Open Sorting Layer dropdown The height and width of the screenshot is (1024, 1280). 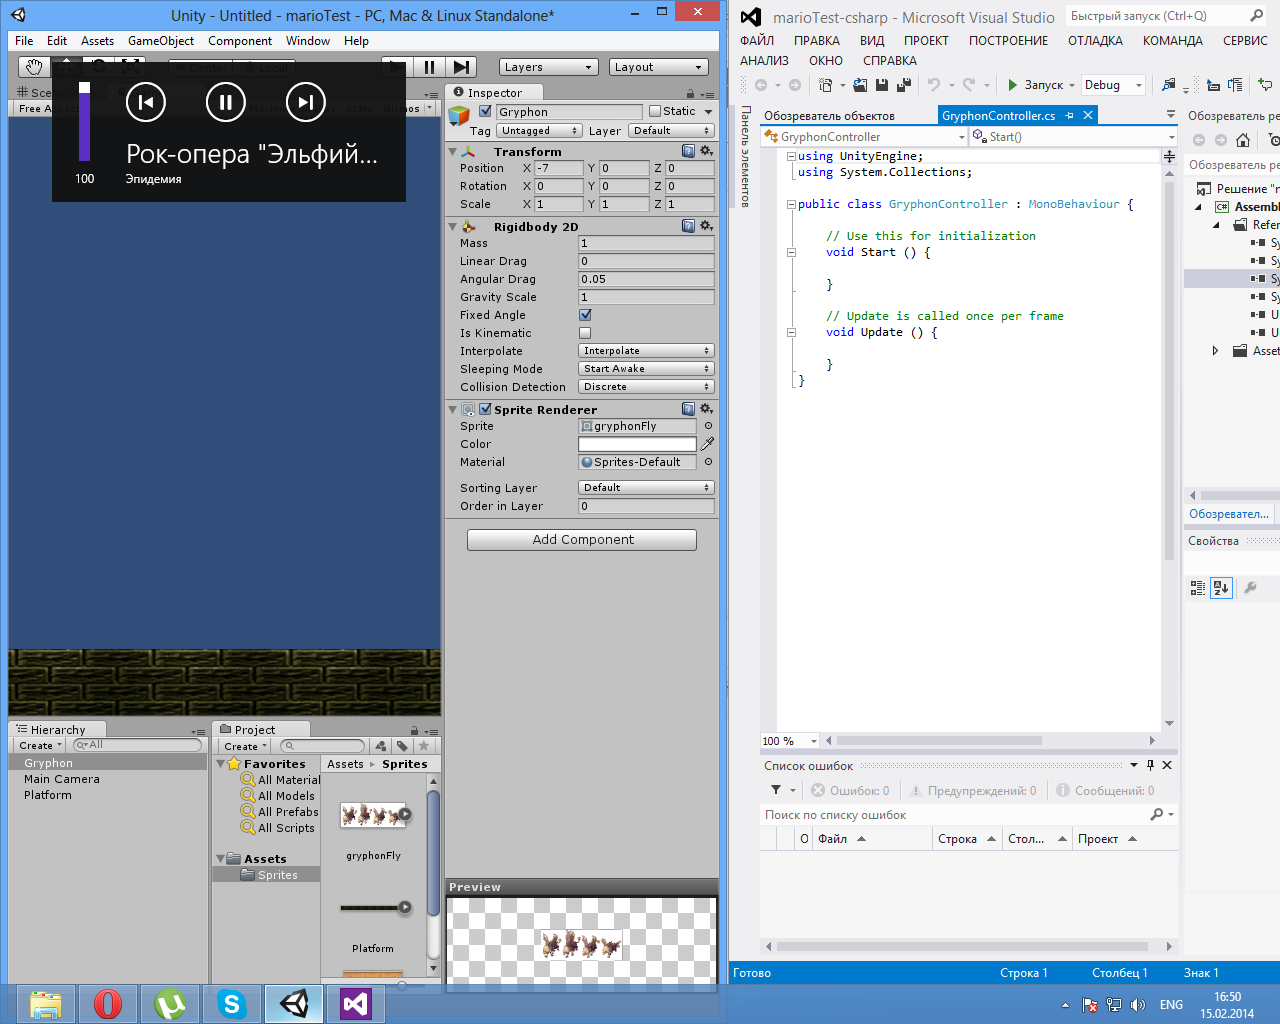coord(646,488)
